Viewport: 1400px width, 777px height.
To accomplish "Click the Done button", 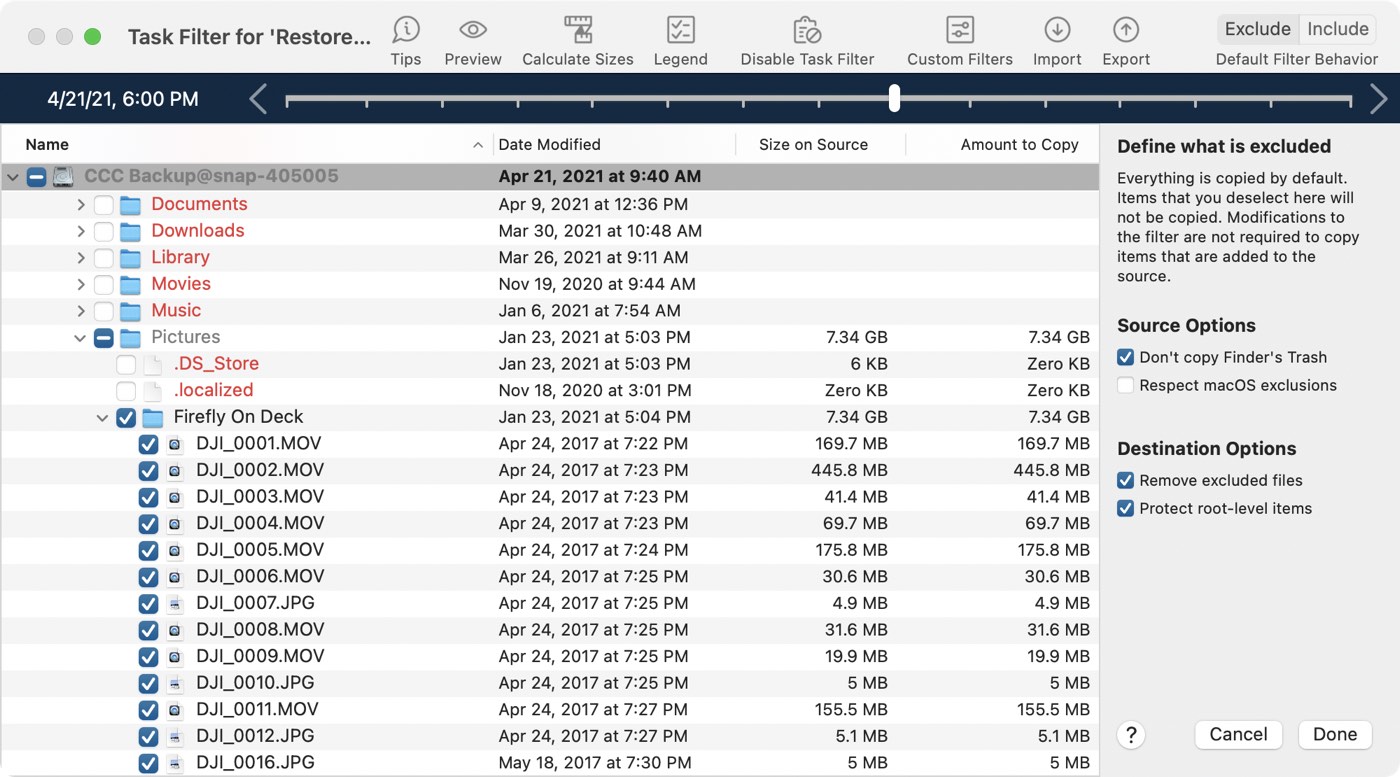I will pyautogui.click(x=1335, y=735).
